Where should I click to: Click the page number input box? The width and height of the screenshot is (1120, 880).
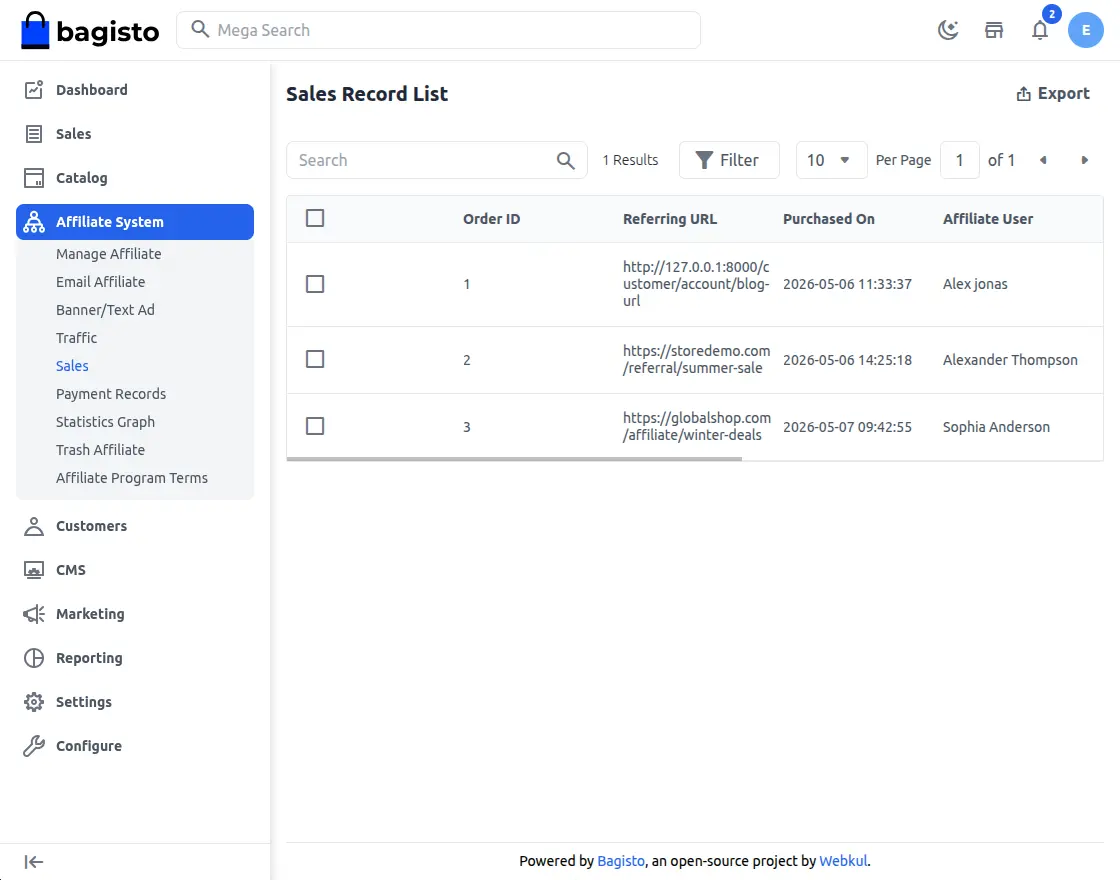click(959, 160)
